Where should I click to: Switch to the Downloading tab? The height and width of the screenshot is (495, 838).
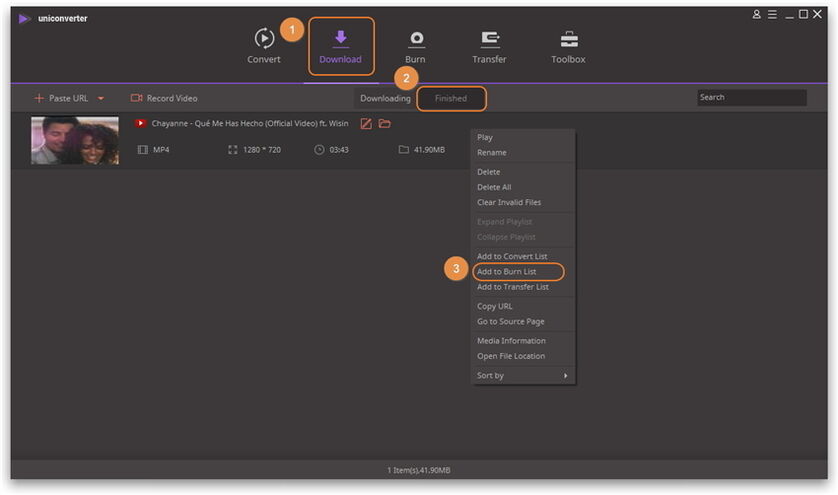click(x=385, y=98)
